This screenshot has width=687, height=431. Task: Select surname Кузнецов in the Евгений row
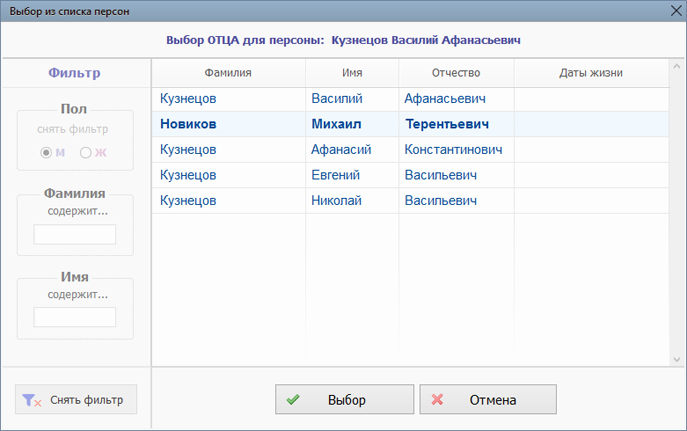tap(188, 175)
